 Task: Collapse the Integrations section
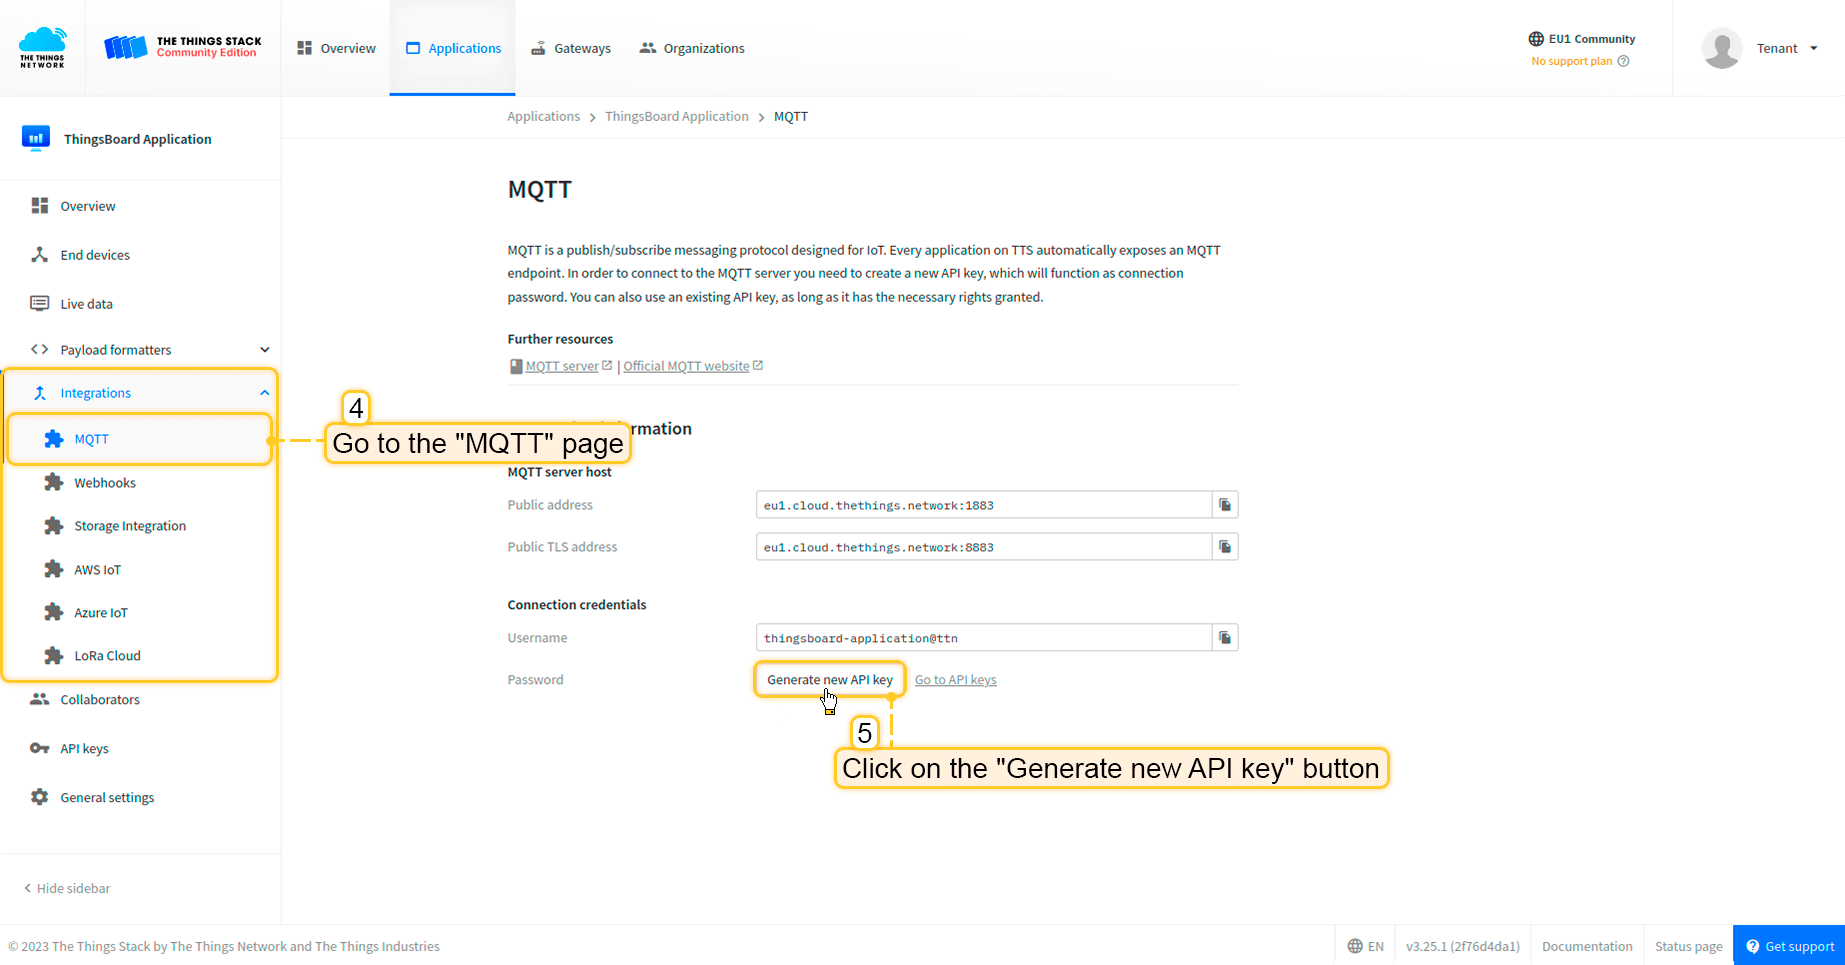[x=95, y=392]
